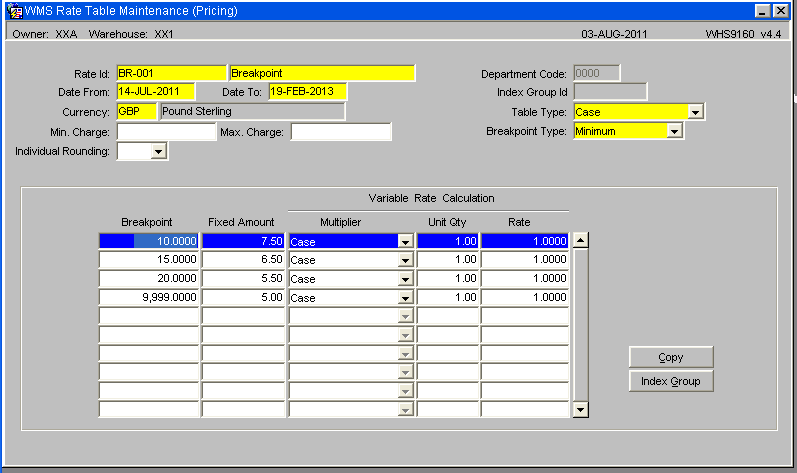Open Multiplier dropdown in the 9,999.0000 row
797x473 pixels.
pyautogui.click(x=405, y=297)
